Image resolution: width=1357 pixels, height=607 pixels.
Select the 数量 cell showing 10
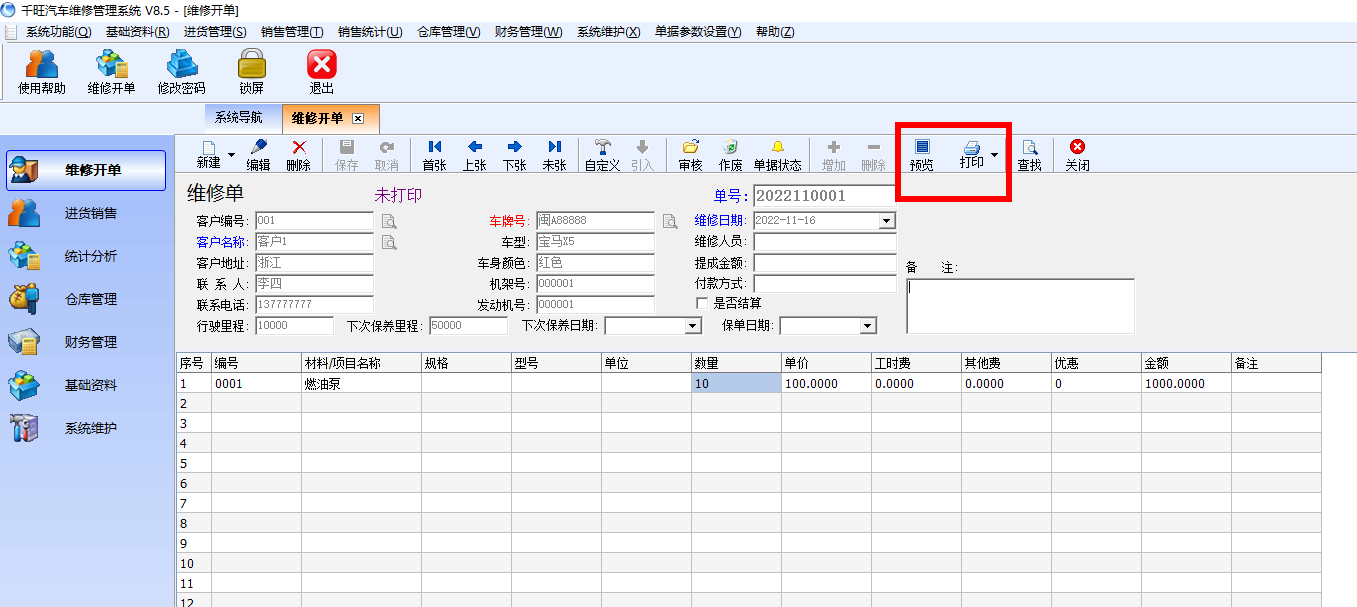tap(736, 383)
